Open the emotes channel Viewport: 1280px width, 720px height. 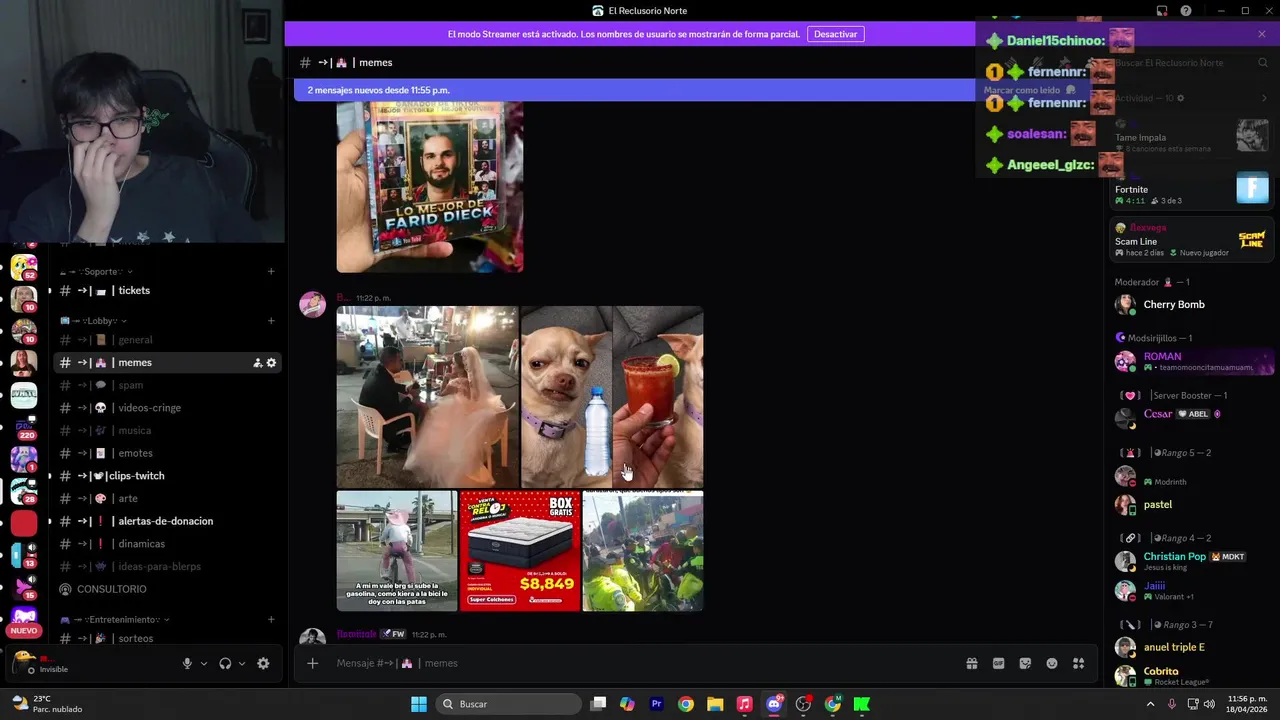tap(168, 453)
